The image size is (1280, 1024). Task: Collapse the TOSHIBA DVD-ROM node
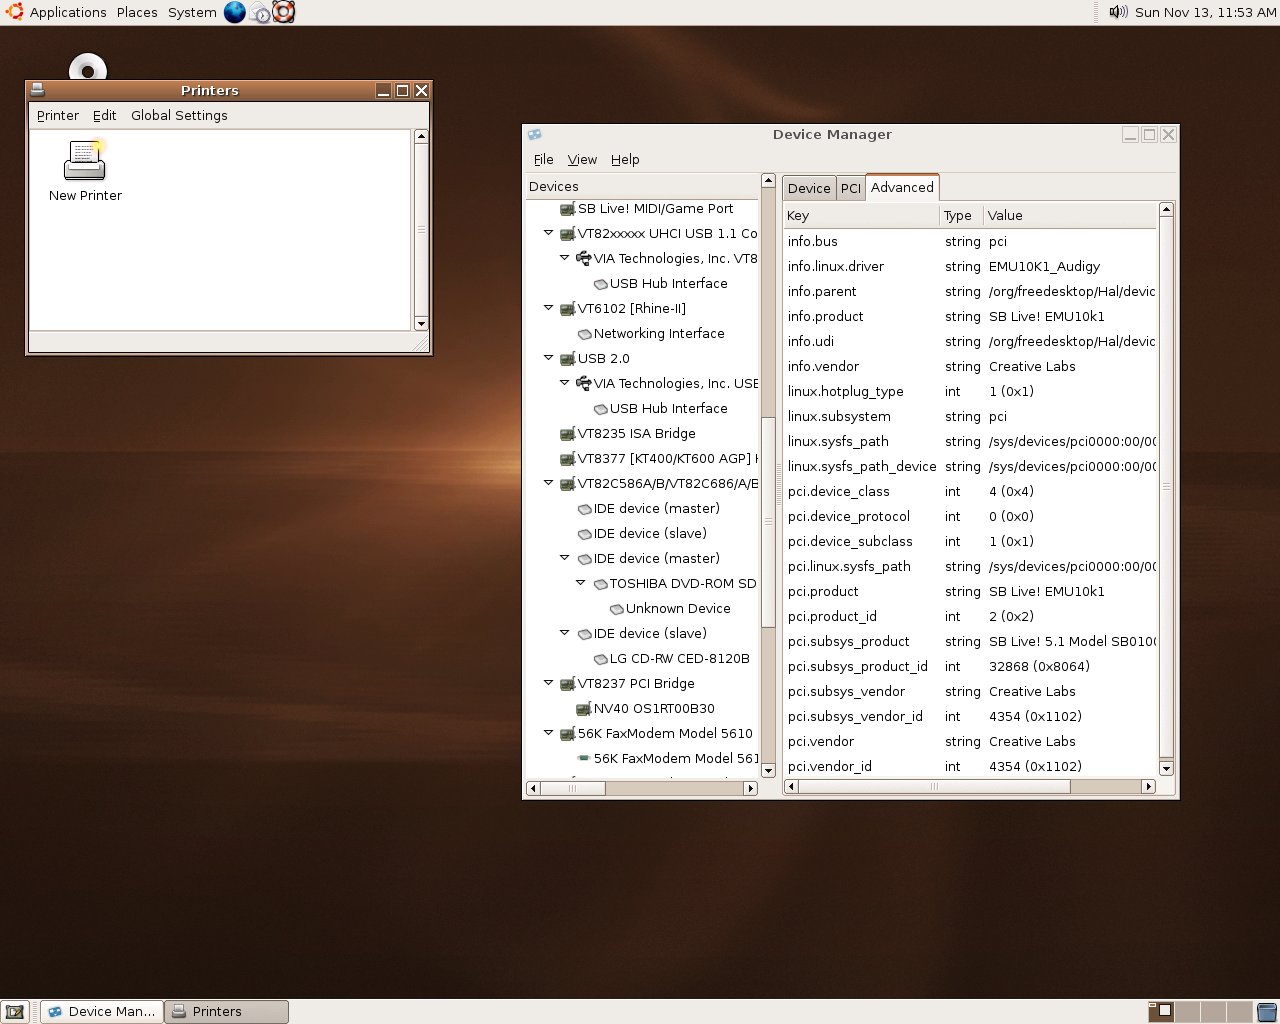pyautogui.click(x=580, y=583)
